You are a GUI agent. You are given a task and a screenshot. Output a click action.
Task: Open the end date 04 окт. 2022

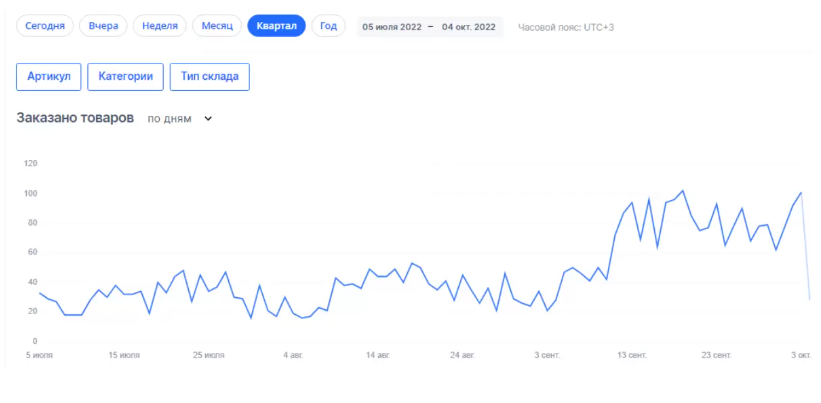[x=468, y=27]
